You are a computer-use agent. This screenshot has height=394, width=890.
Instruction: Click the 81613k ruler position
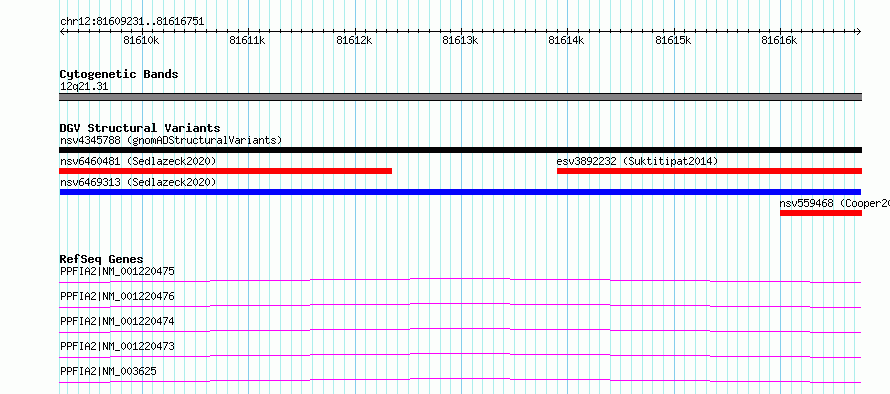[460, 40]
